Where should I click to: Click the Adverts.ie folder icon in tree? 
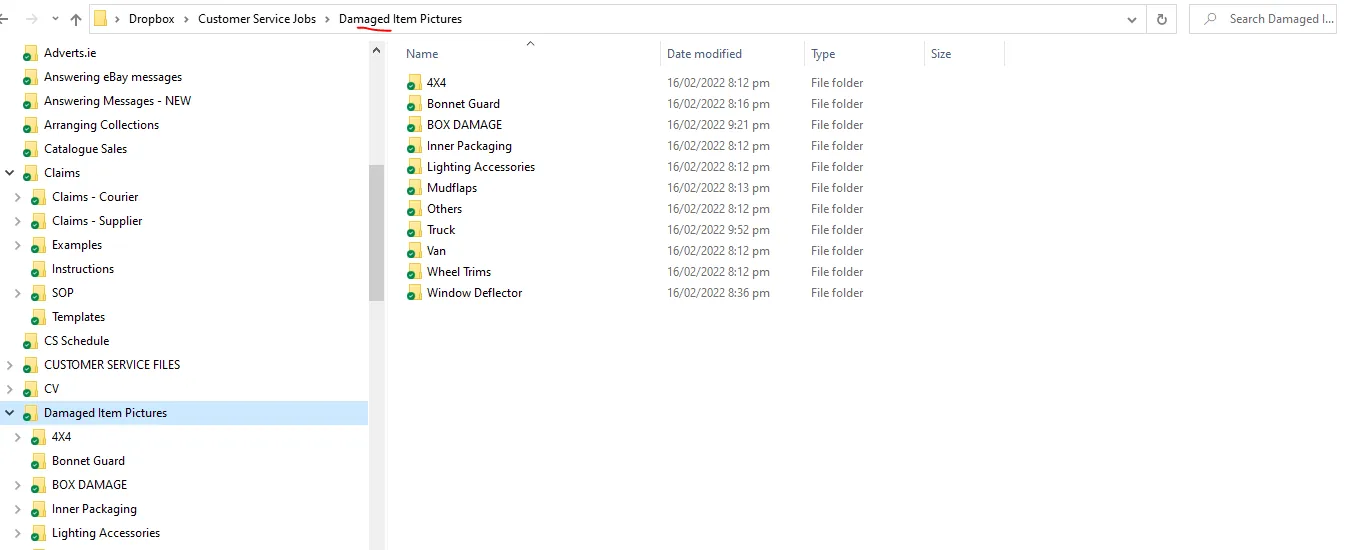[30, 53]
